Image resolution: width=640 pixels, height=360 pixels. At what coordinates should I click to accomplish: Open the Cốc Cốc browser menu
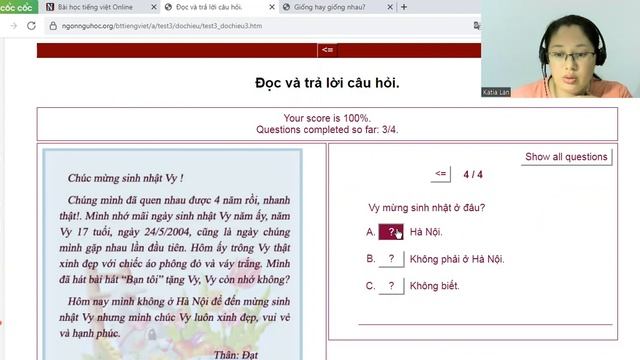pos(18,7)
